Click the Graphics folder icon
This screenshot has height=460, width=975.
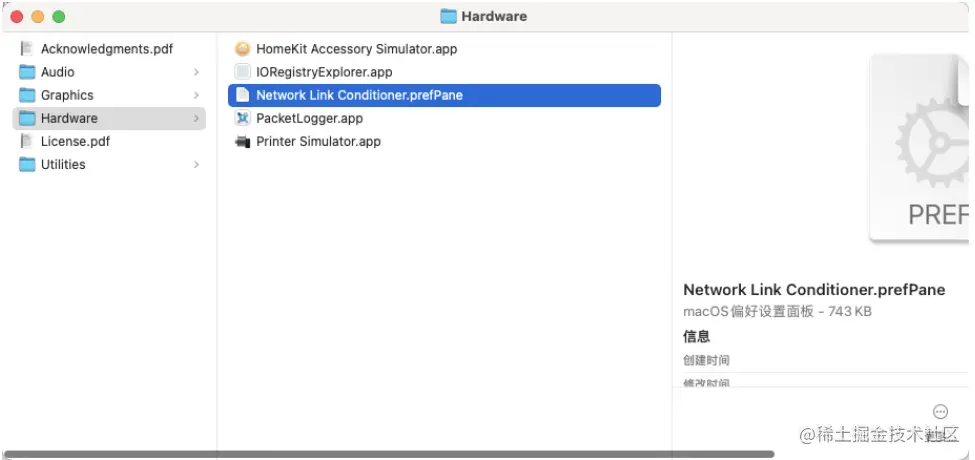[27, 95]
